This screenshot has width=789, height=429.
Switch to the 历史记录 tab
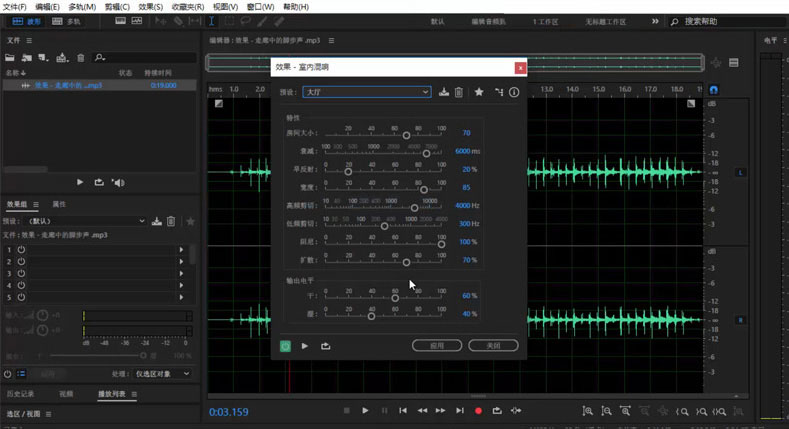point(20,394)
